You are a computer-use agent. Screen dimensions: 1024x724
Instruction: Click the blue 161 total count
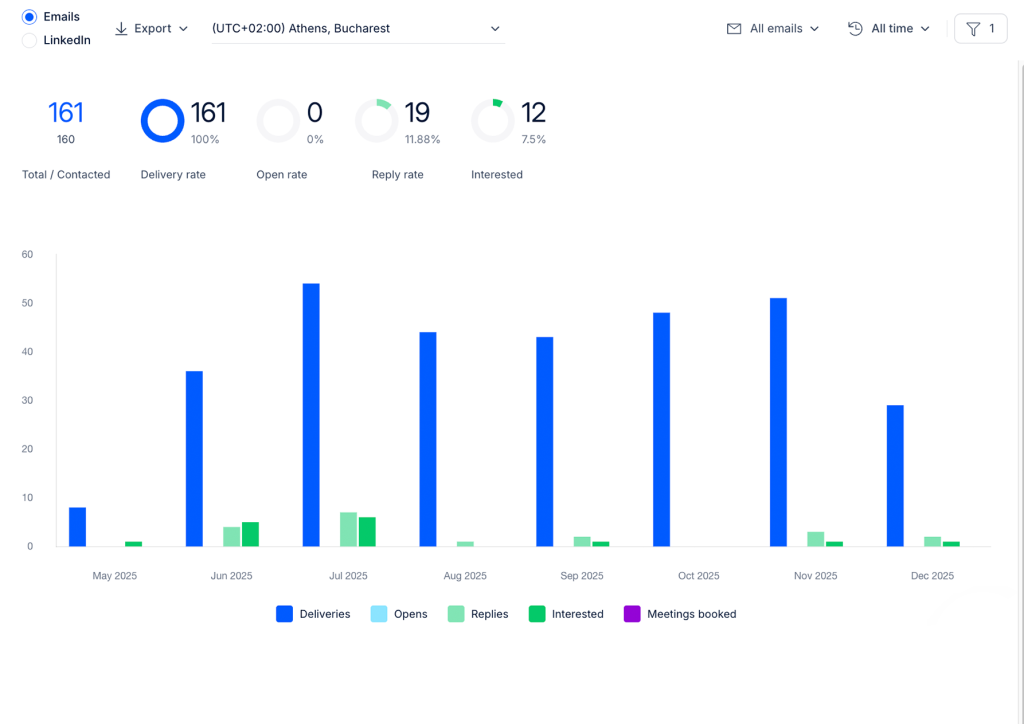[66, 113]
